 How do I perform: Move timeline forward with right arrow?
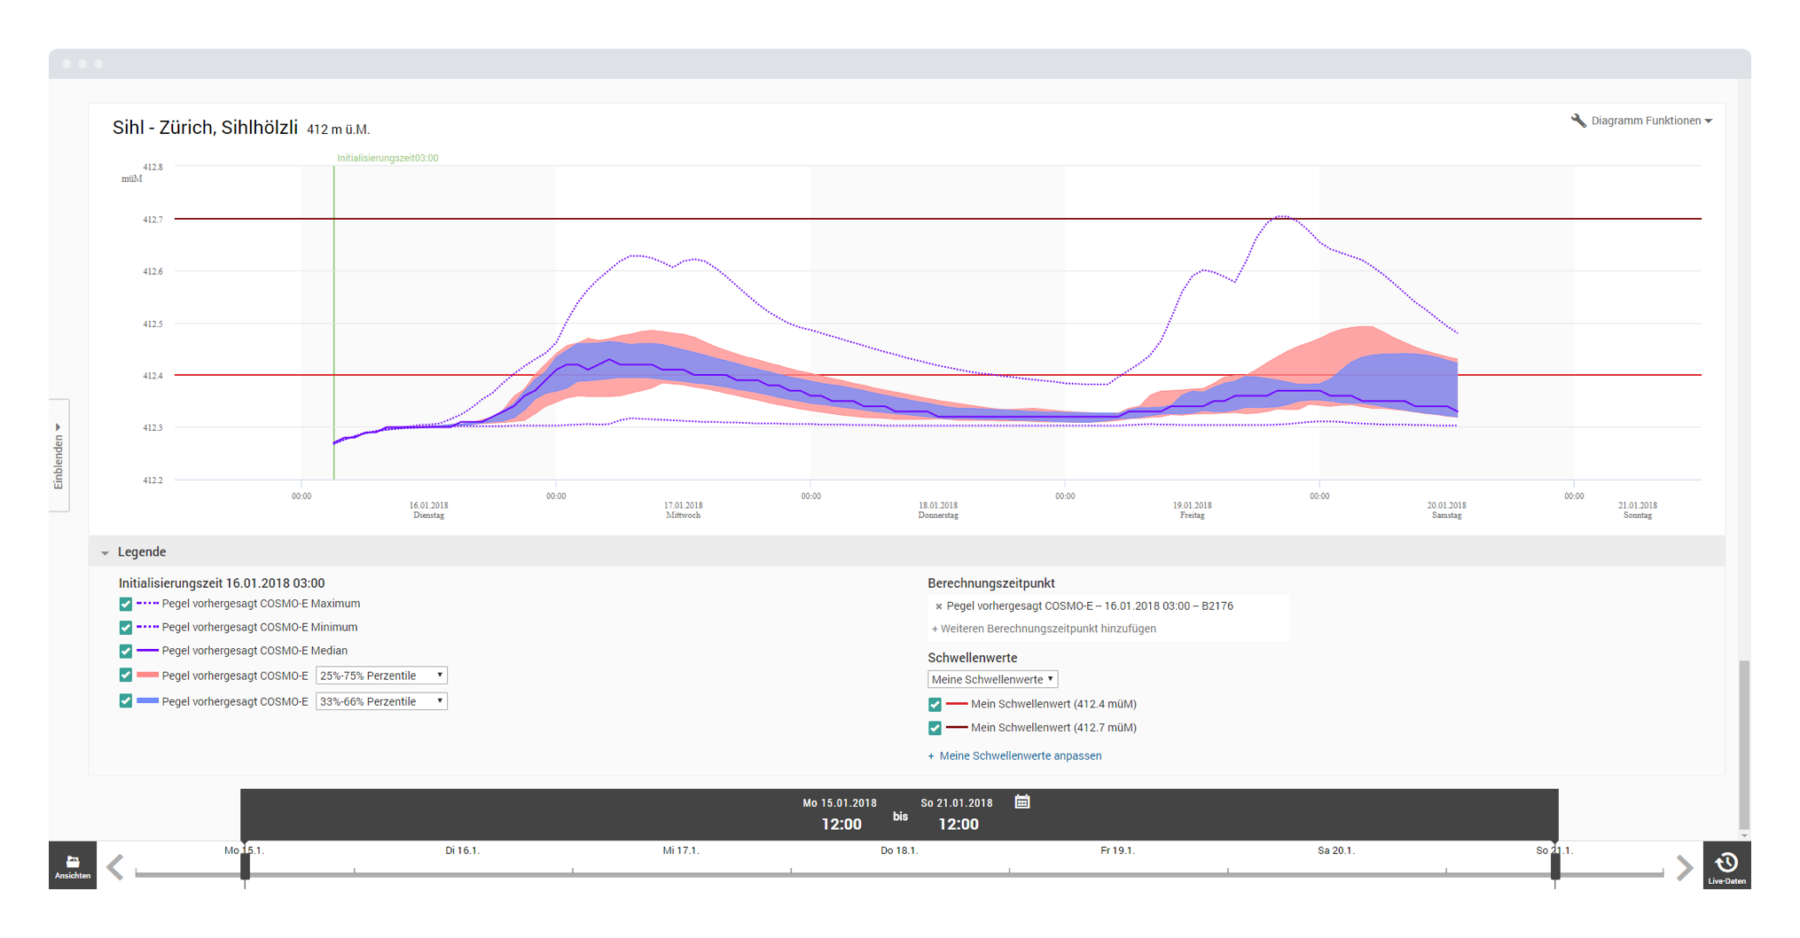coord(1684,867)
